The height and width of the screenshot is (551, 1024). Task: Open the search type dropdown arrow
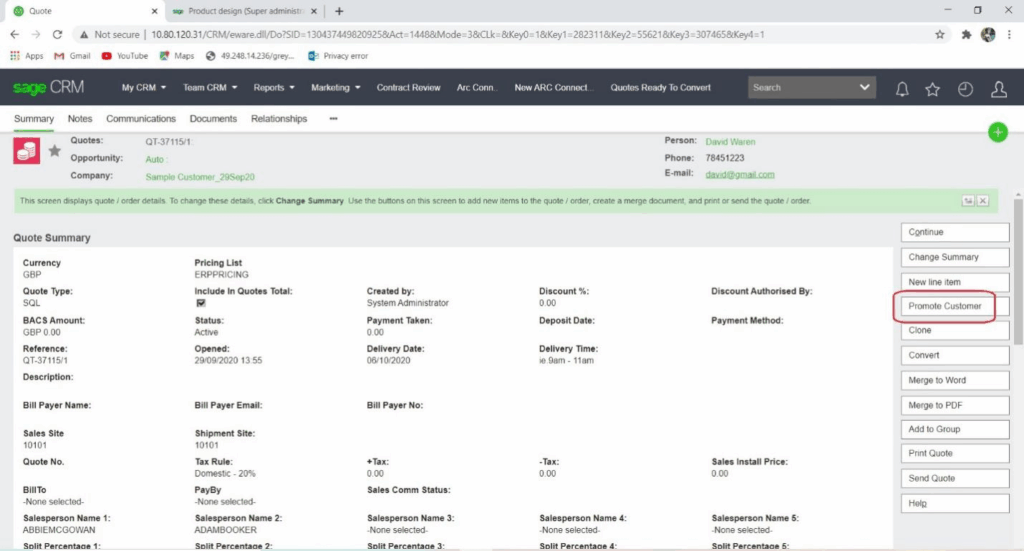(x=865, y=88)
